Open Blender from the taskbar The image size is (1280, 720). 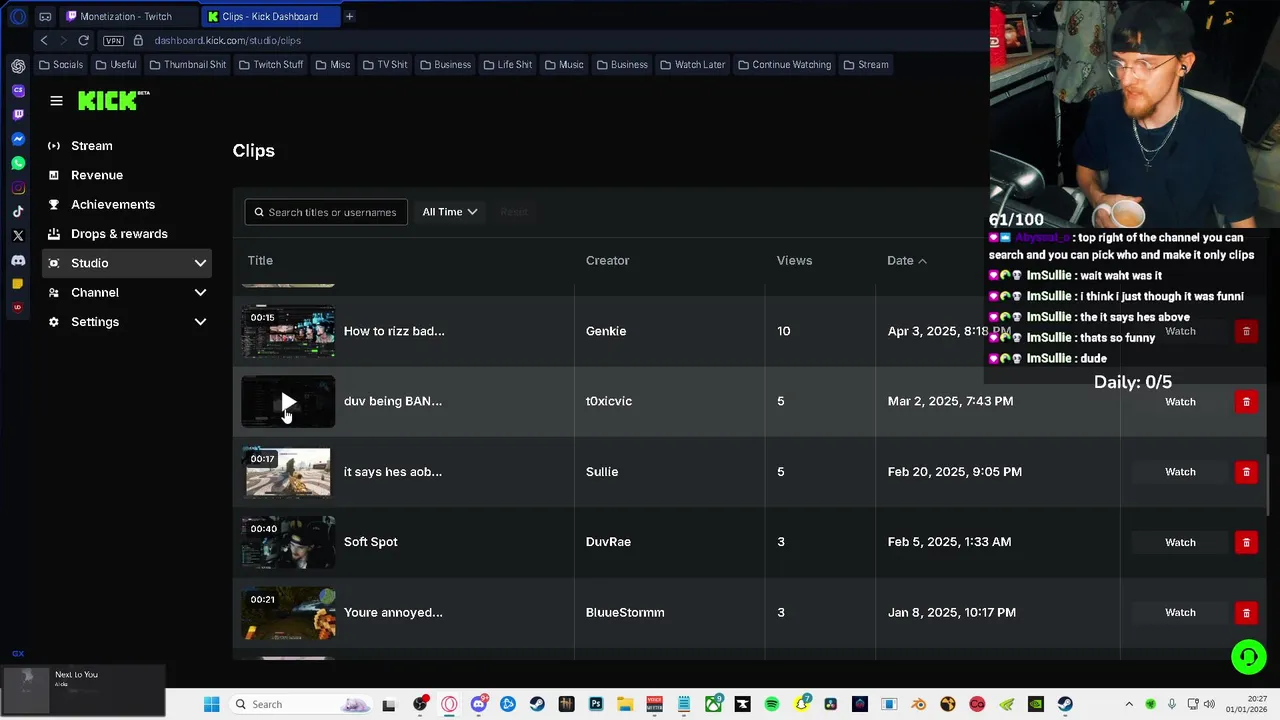[919, 704]
